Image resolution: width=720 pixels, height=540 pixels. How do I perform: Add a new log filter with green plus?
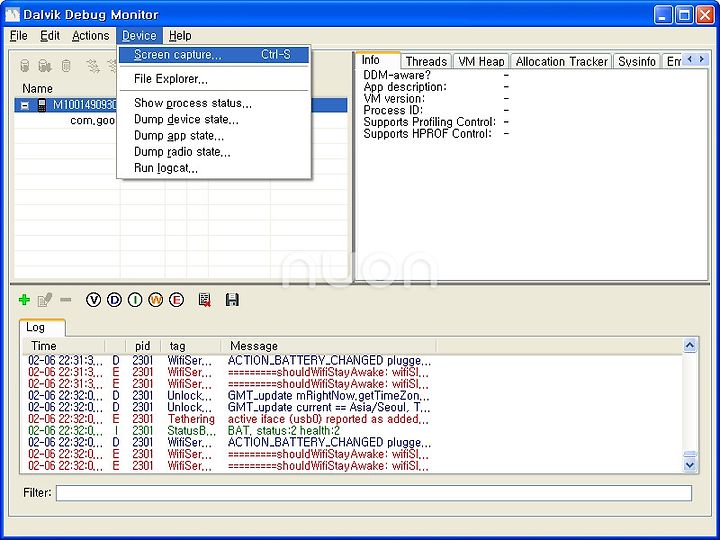point(24,300)
